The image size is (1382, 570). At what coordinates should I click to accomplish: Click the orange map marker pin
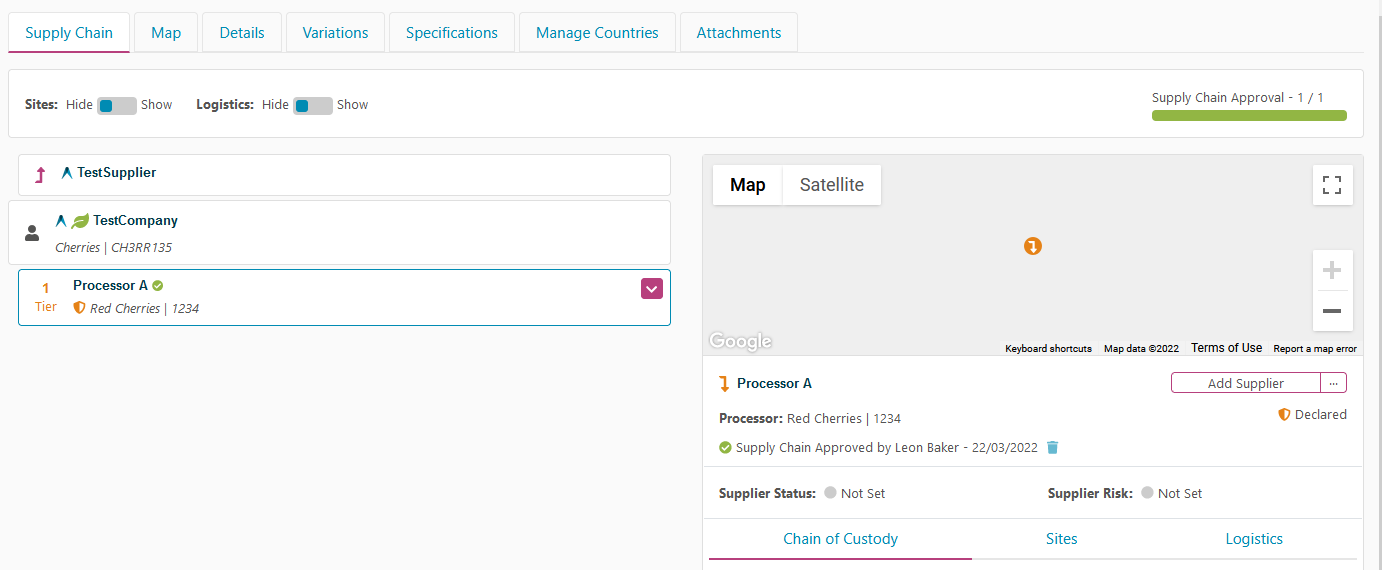[x=1033, y=246]
